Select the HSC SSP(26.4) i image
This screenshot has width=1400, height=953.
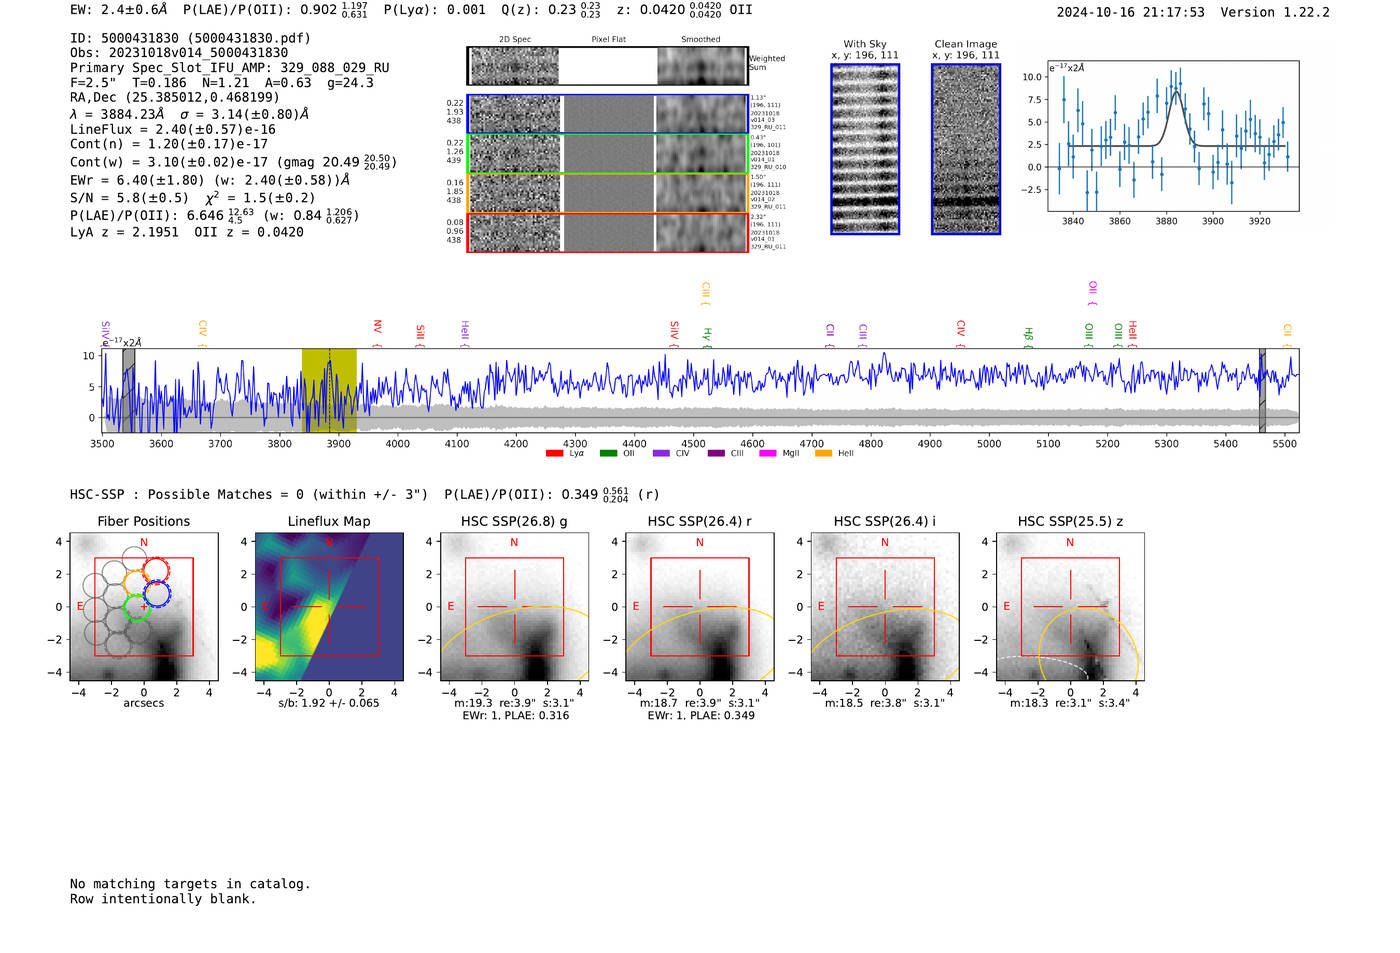pyautogui.click(x=884, y=607)
